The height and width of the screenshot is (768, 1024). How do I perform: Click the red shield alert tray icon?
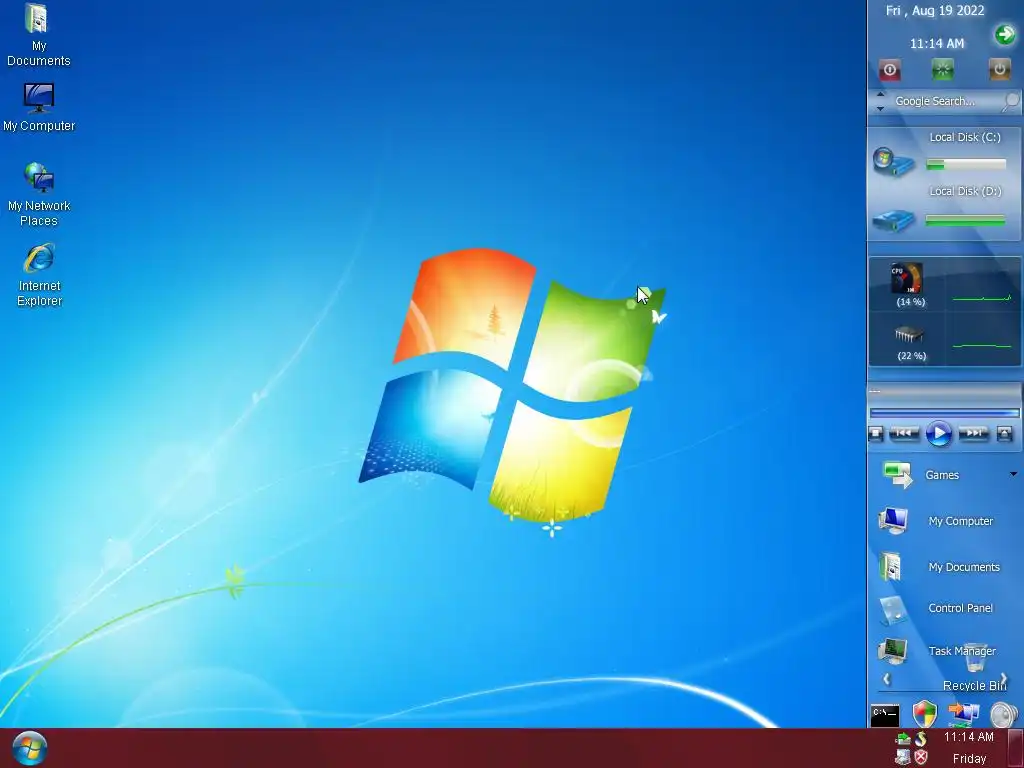coord(921,757)
